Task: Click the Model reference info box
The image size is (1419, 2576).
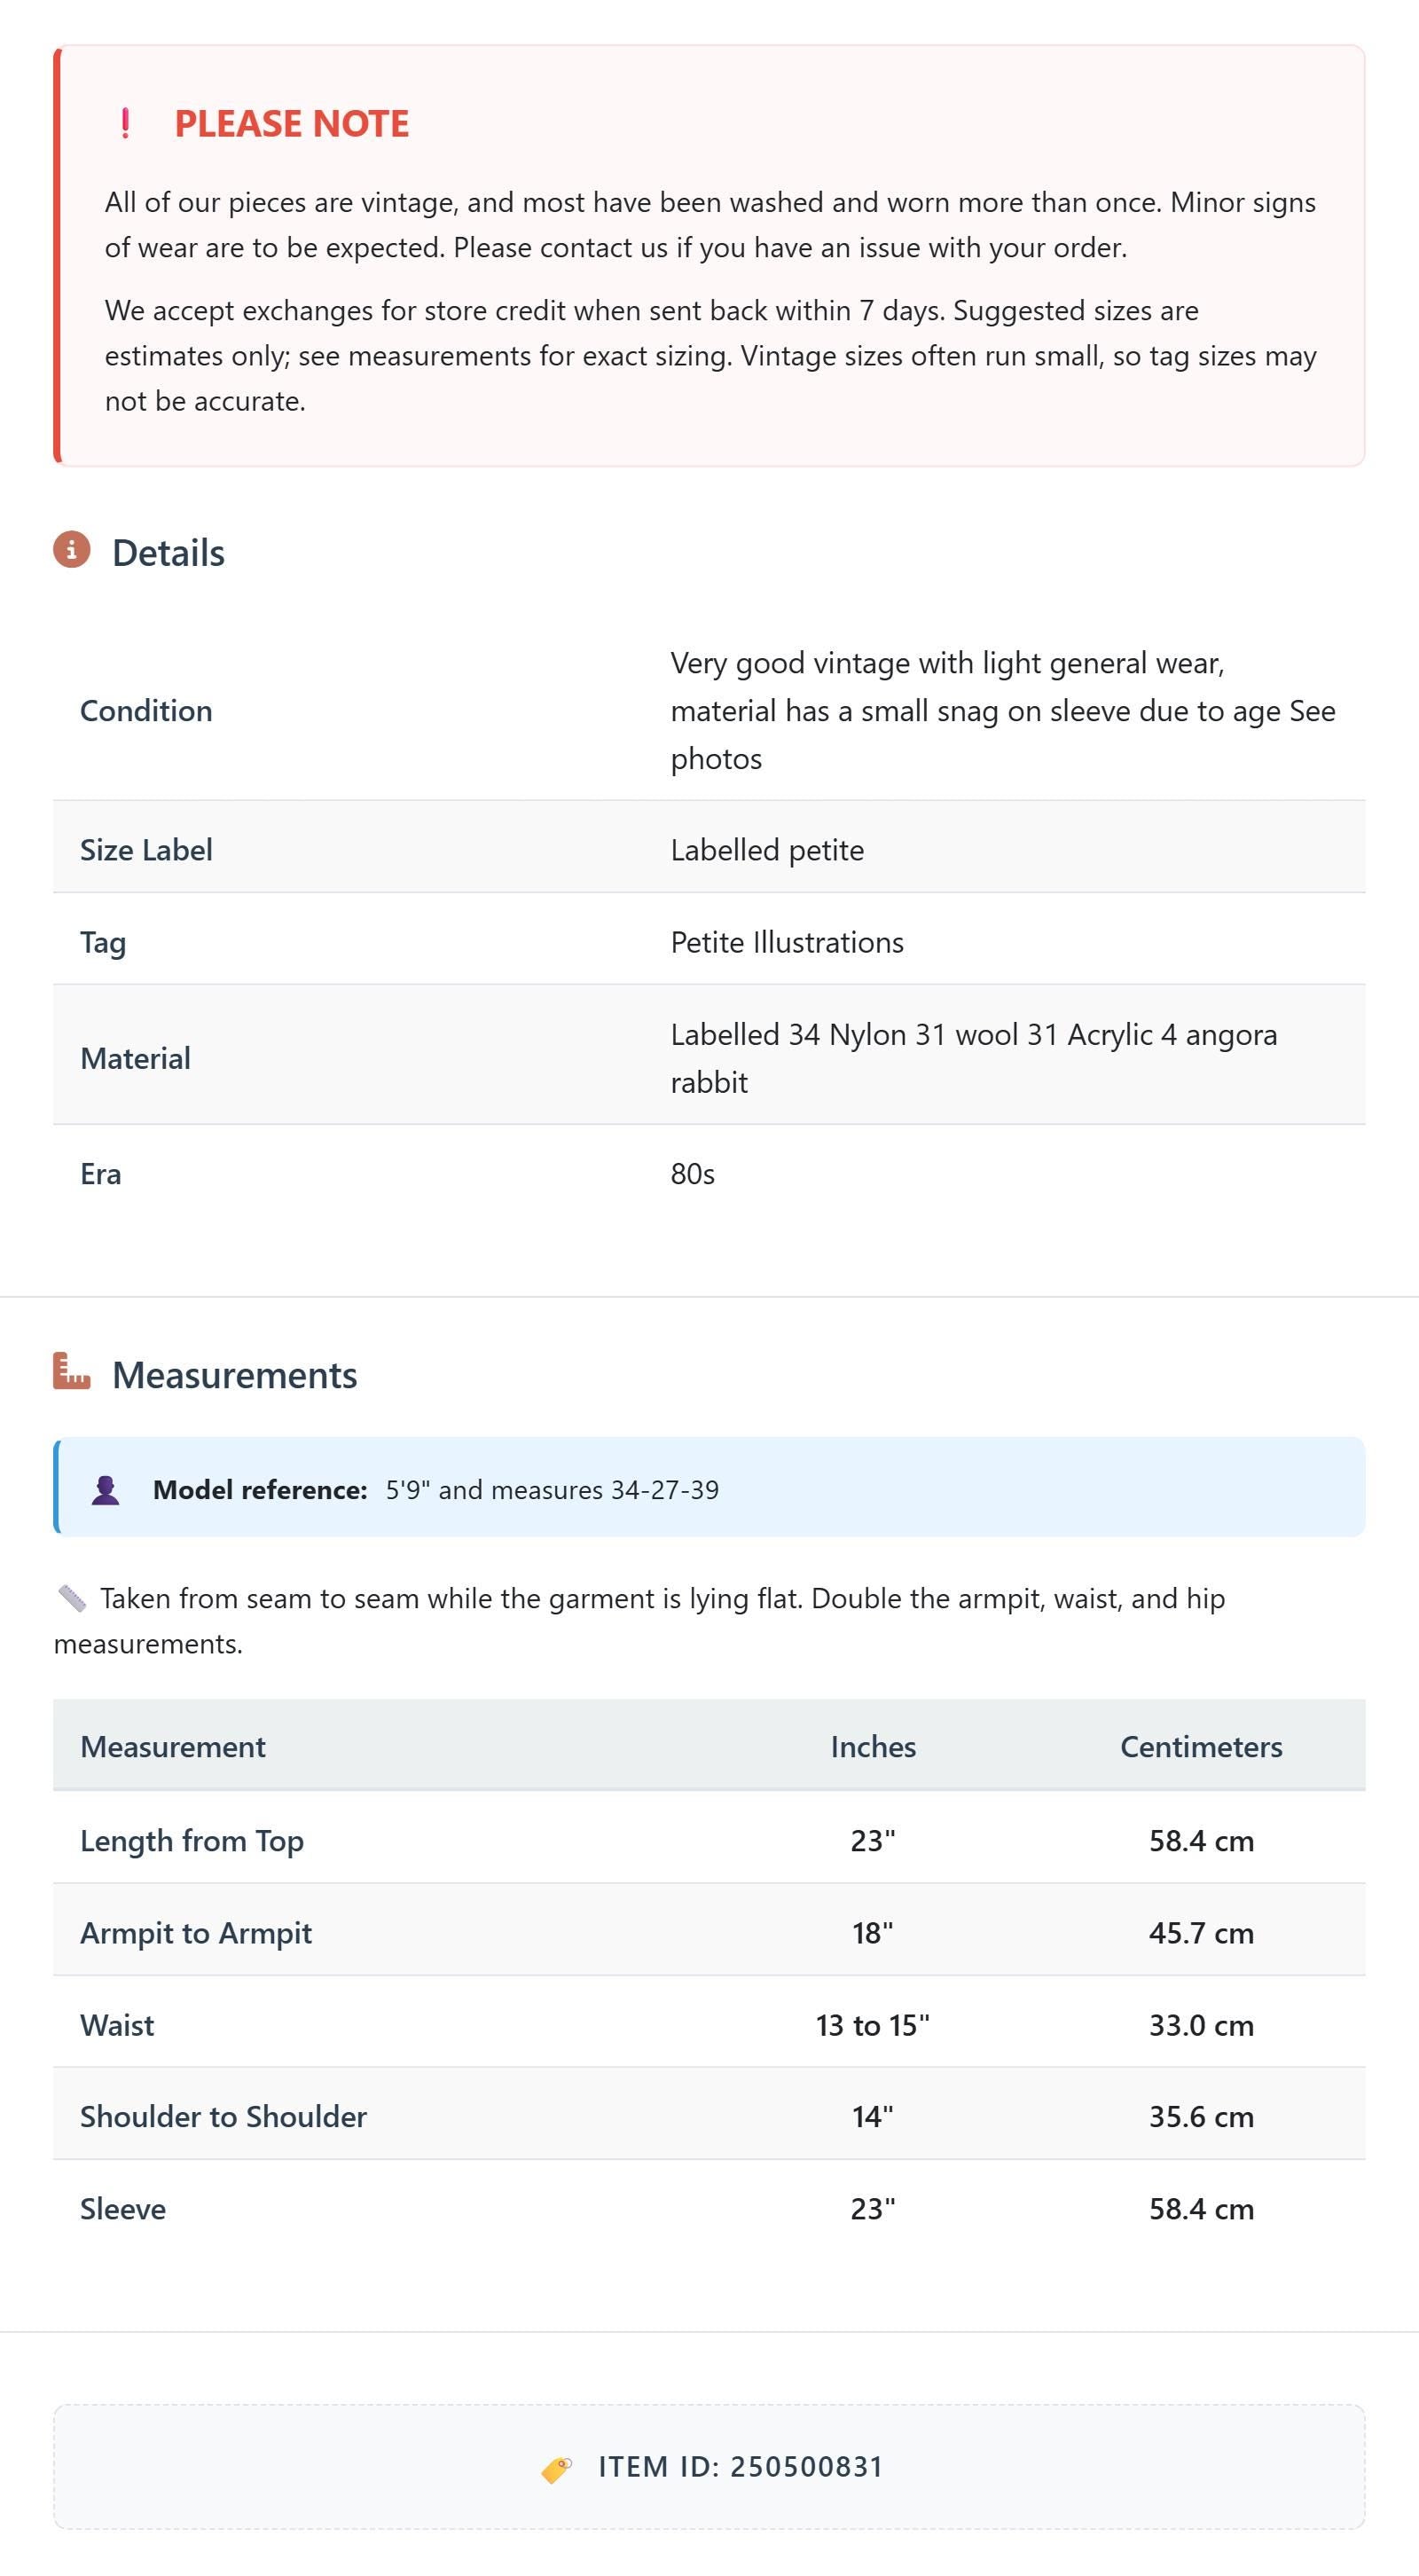Action: (709, 1487)
